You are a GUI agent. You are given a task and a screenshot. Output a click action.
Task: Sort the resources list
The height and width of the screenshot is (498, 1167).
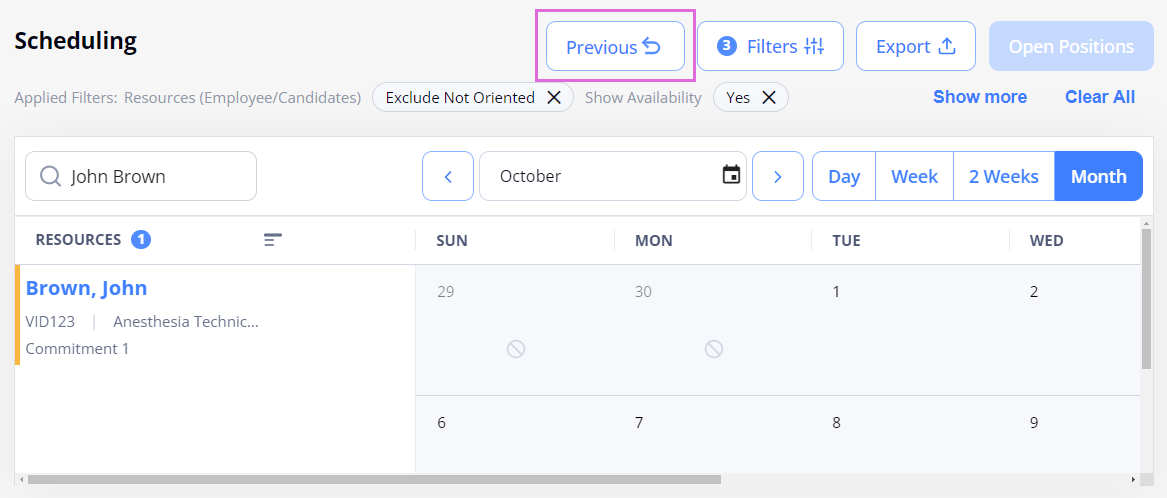tap(273, 240)
